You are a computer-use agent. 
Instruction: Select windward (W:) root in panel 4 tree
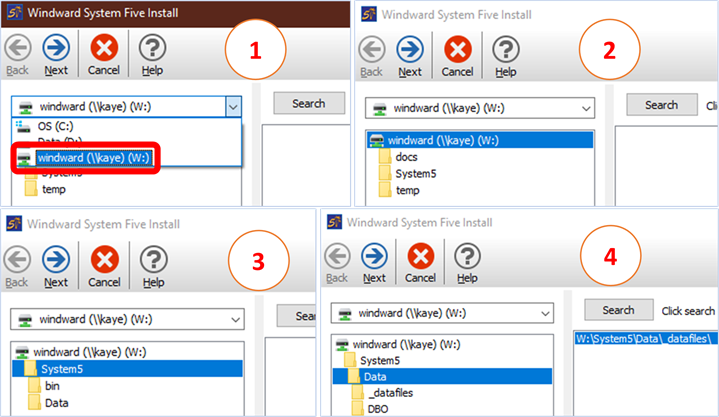click(406, 345)
